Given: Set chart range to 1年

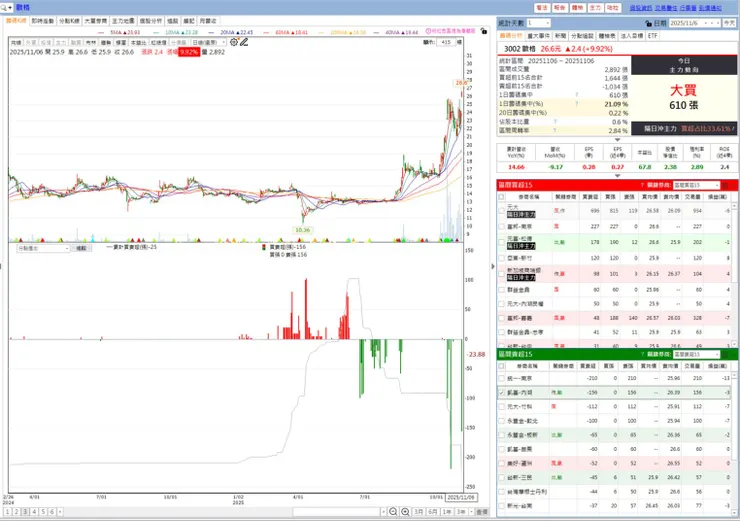Looking at the screenshot, I should pos(446,512).
